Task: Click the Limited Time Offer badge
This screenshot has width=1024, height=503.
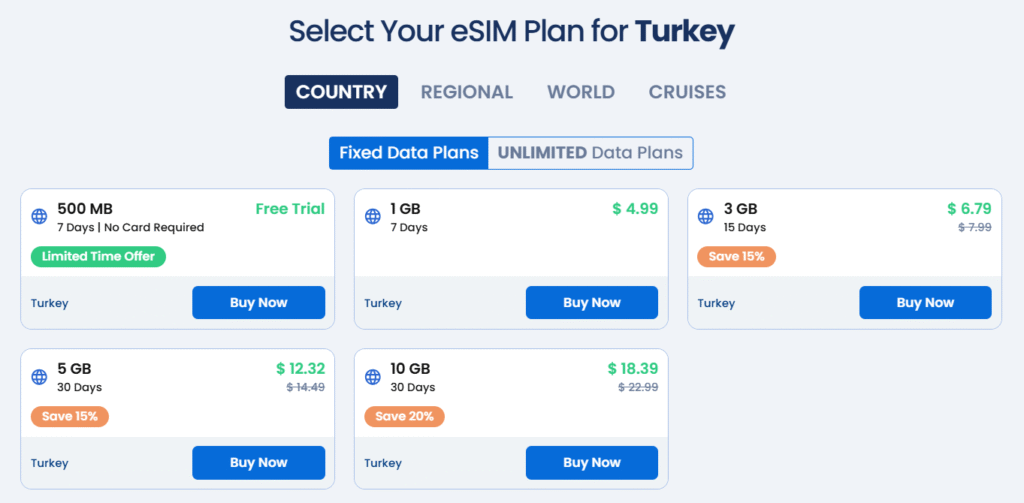Action: click(x=98, y=256)
